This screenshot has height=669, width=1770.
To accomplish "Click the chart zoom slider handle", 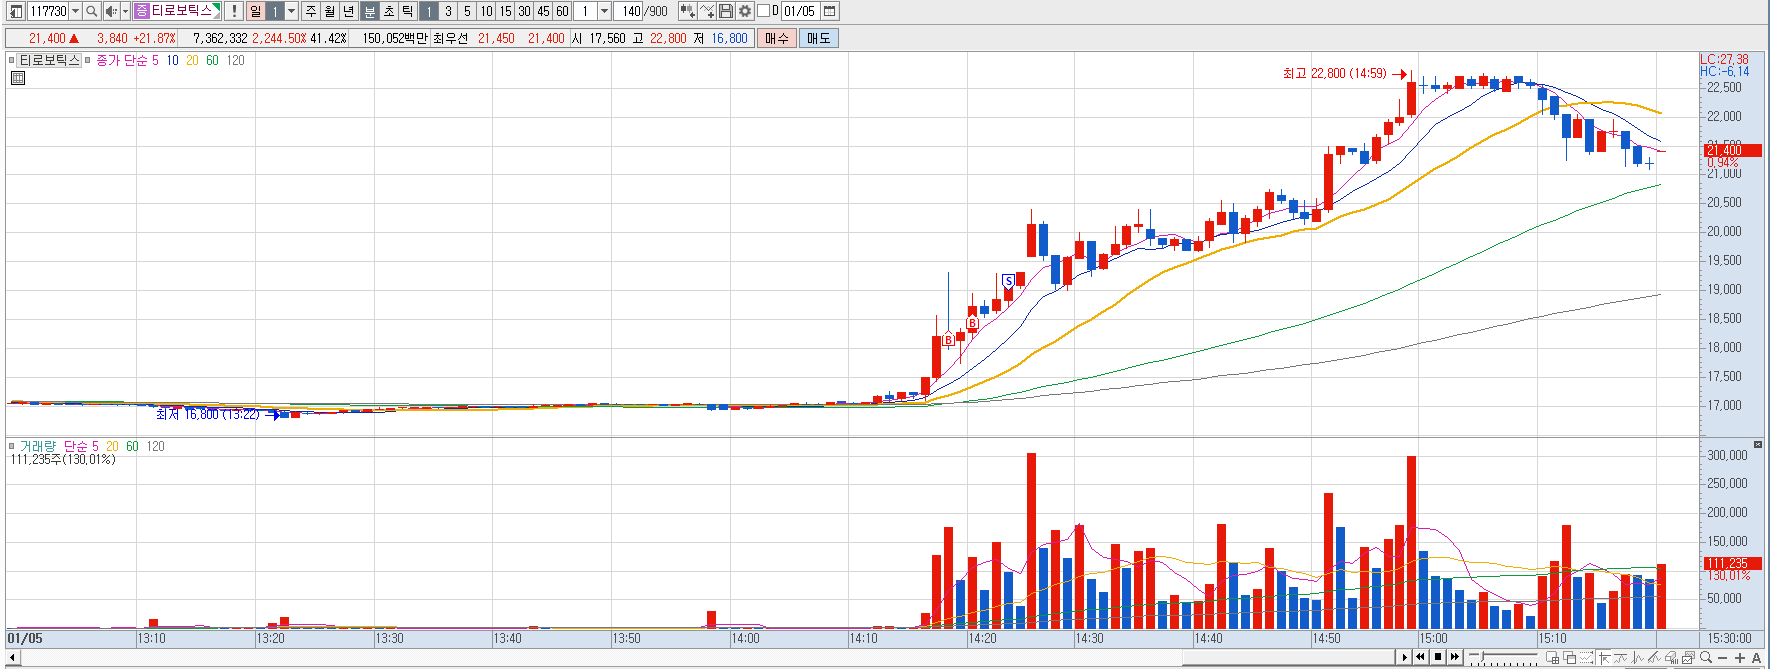I will tap(1483, 656).
